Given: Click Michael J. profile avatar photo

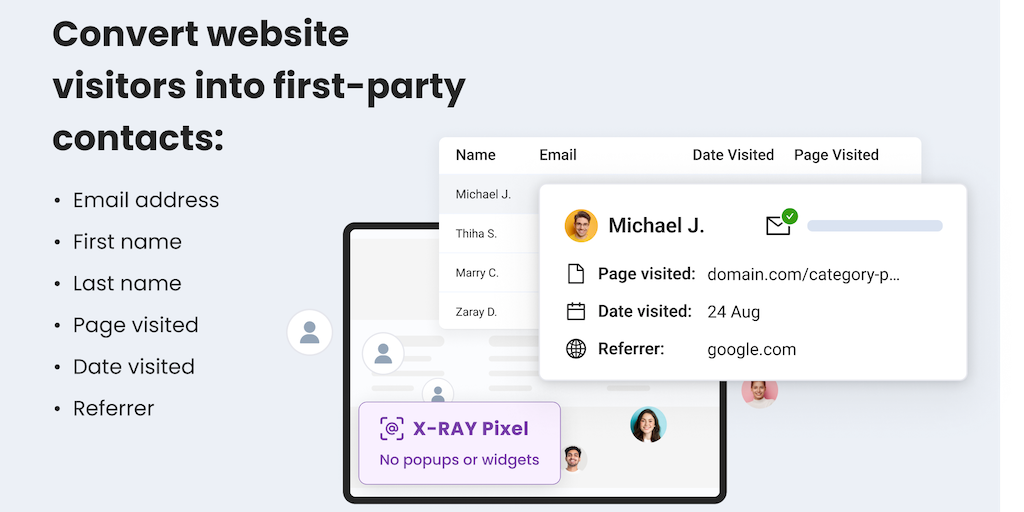Looking at the screenshot, I should tap(581, 226).
